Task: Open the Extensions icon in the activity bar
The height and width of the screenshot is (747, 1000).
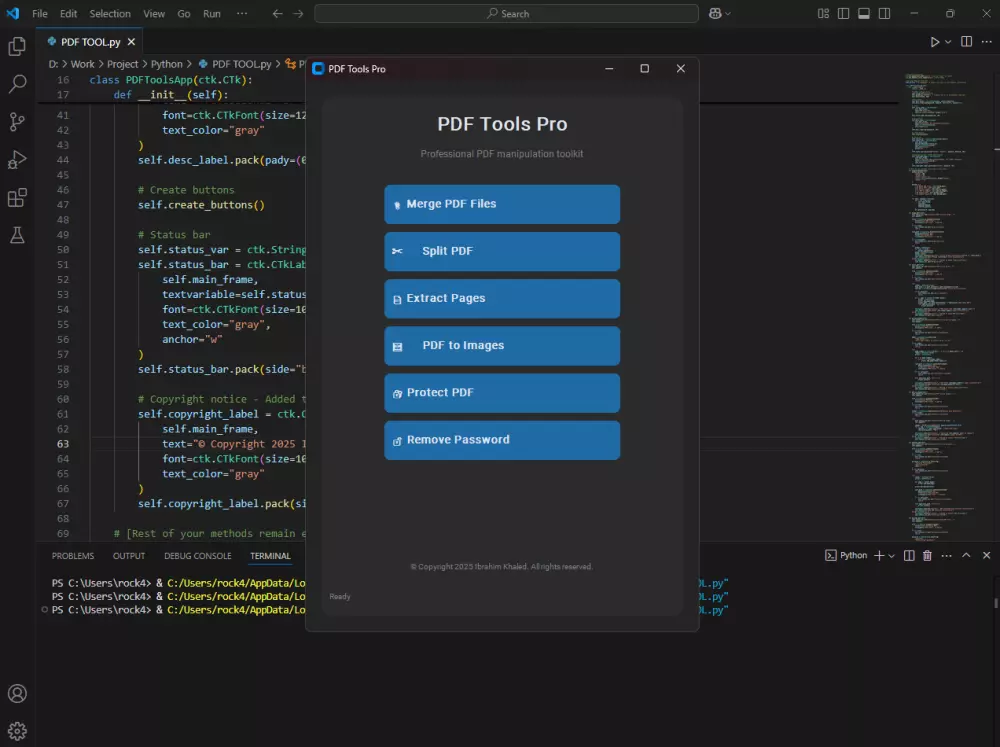Action: 16,198
